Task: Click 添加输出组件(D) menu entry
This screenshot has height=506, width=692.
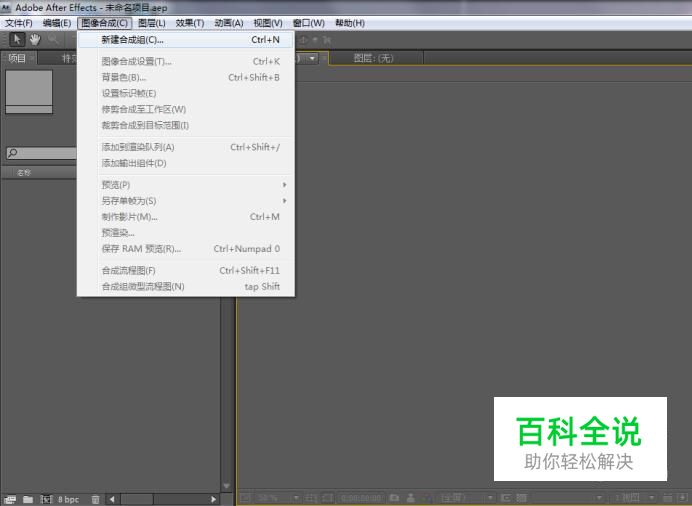Action: pos(186,163)
